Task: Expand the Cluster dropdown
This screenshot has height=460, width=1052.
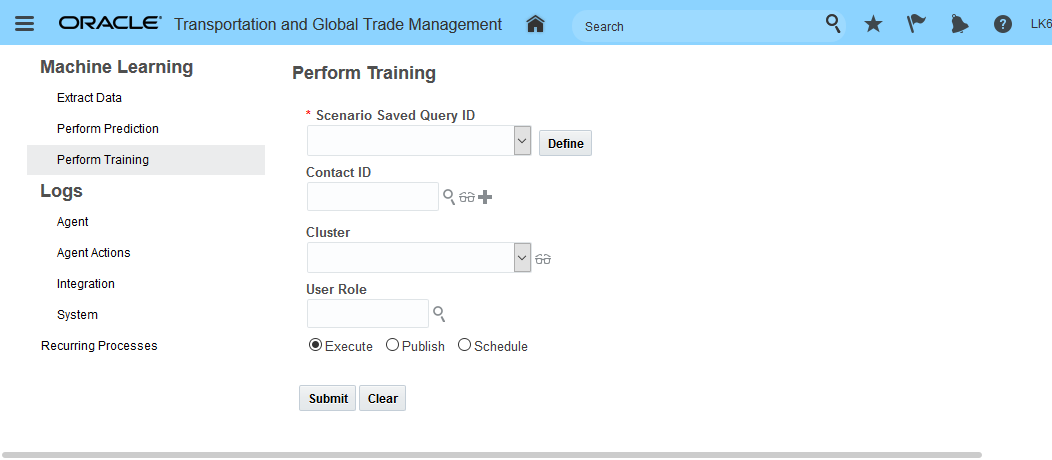Action: (x=522, y=258)
